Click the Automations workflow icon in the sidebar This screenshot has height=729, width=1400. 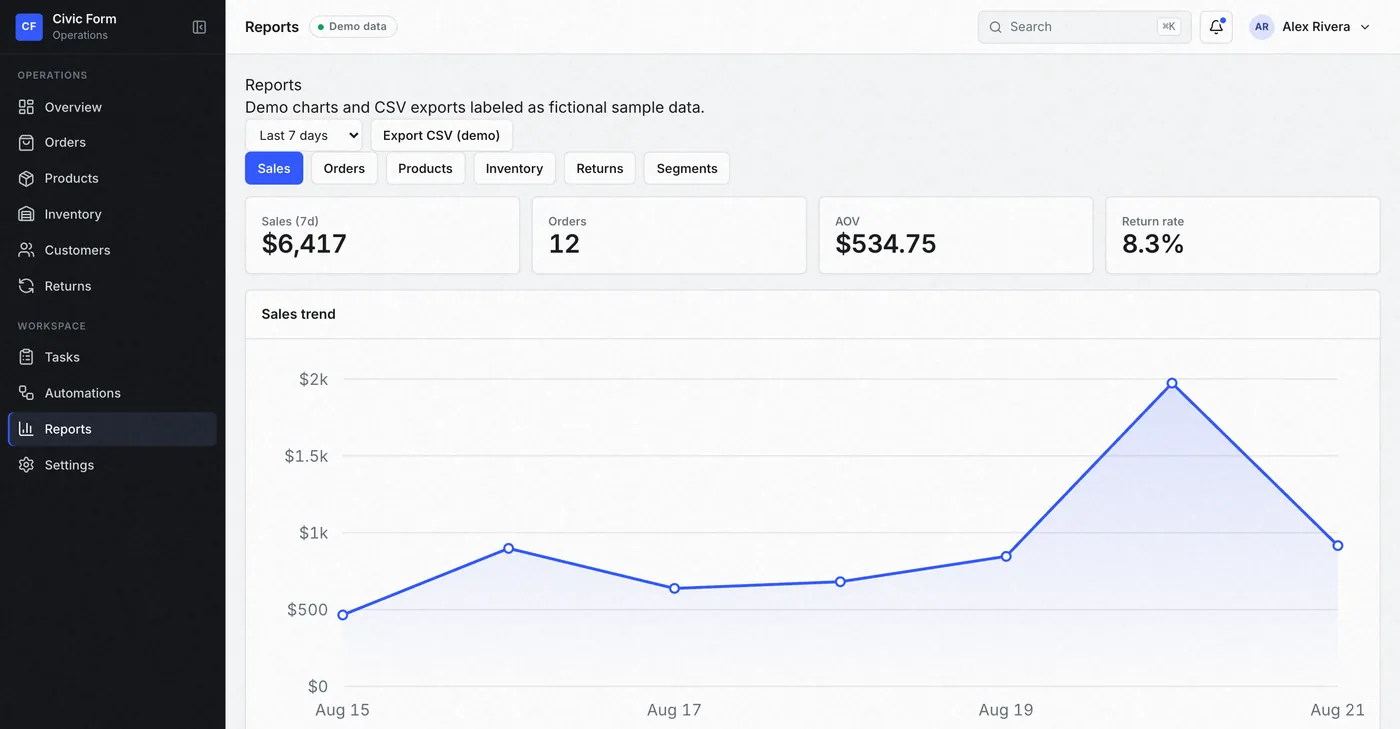click(26, 393)
